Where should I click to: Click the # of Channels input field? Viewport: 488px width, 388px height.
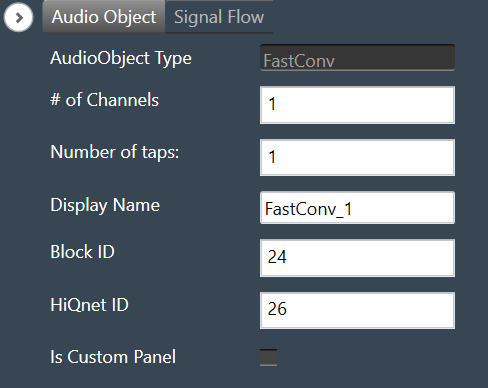coord(357,105)
